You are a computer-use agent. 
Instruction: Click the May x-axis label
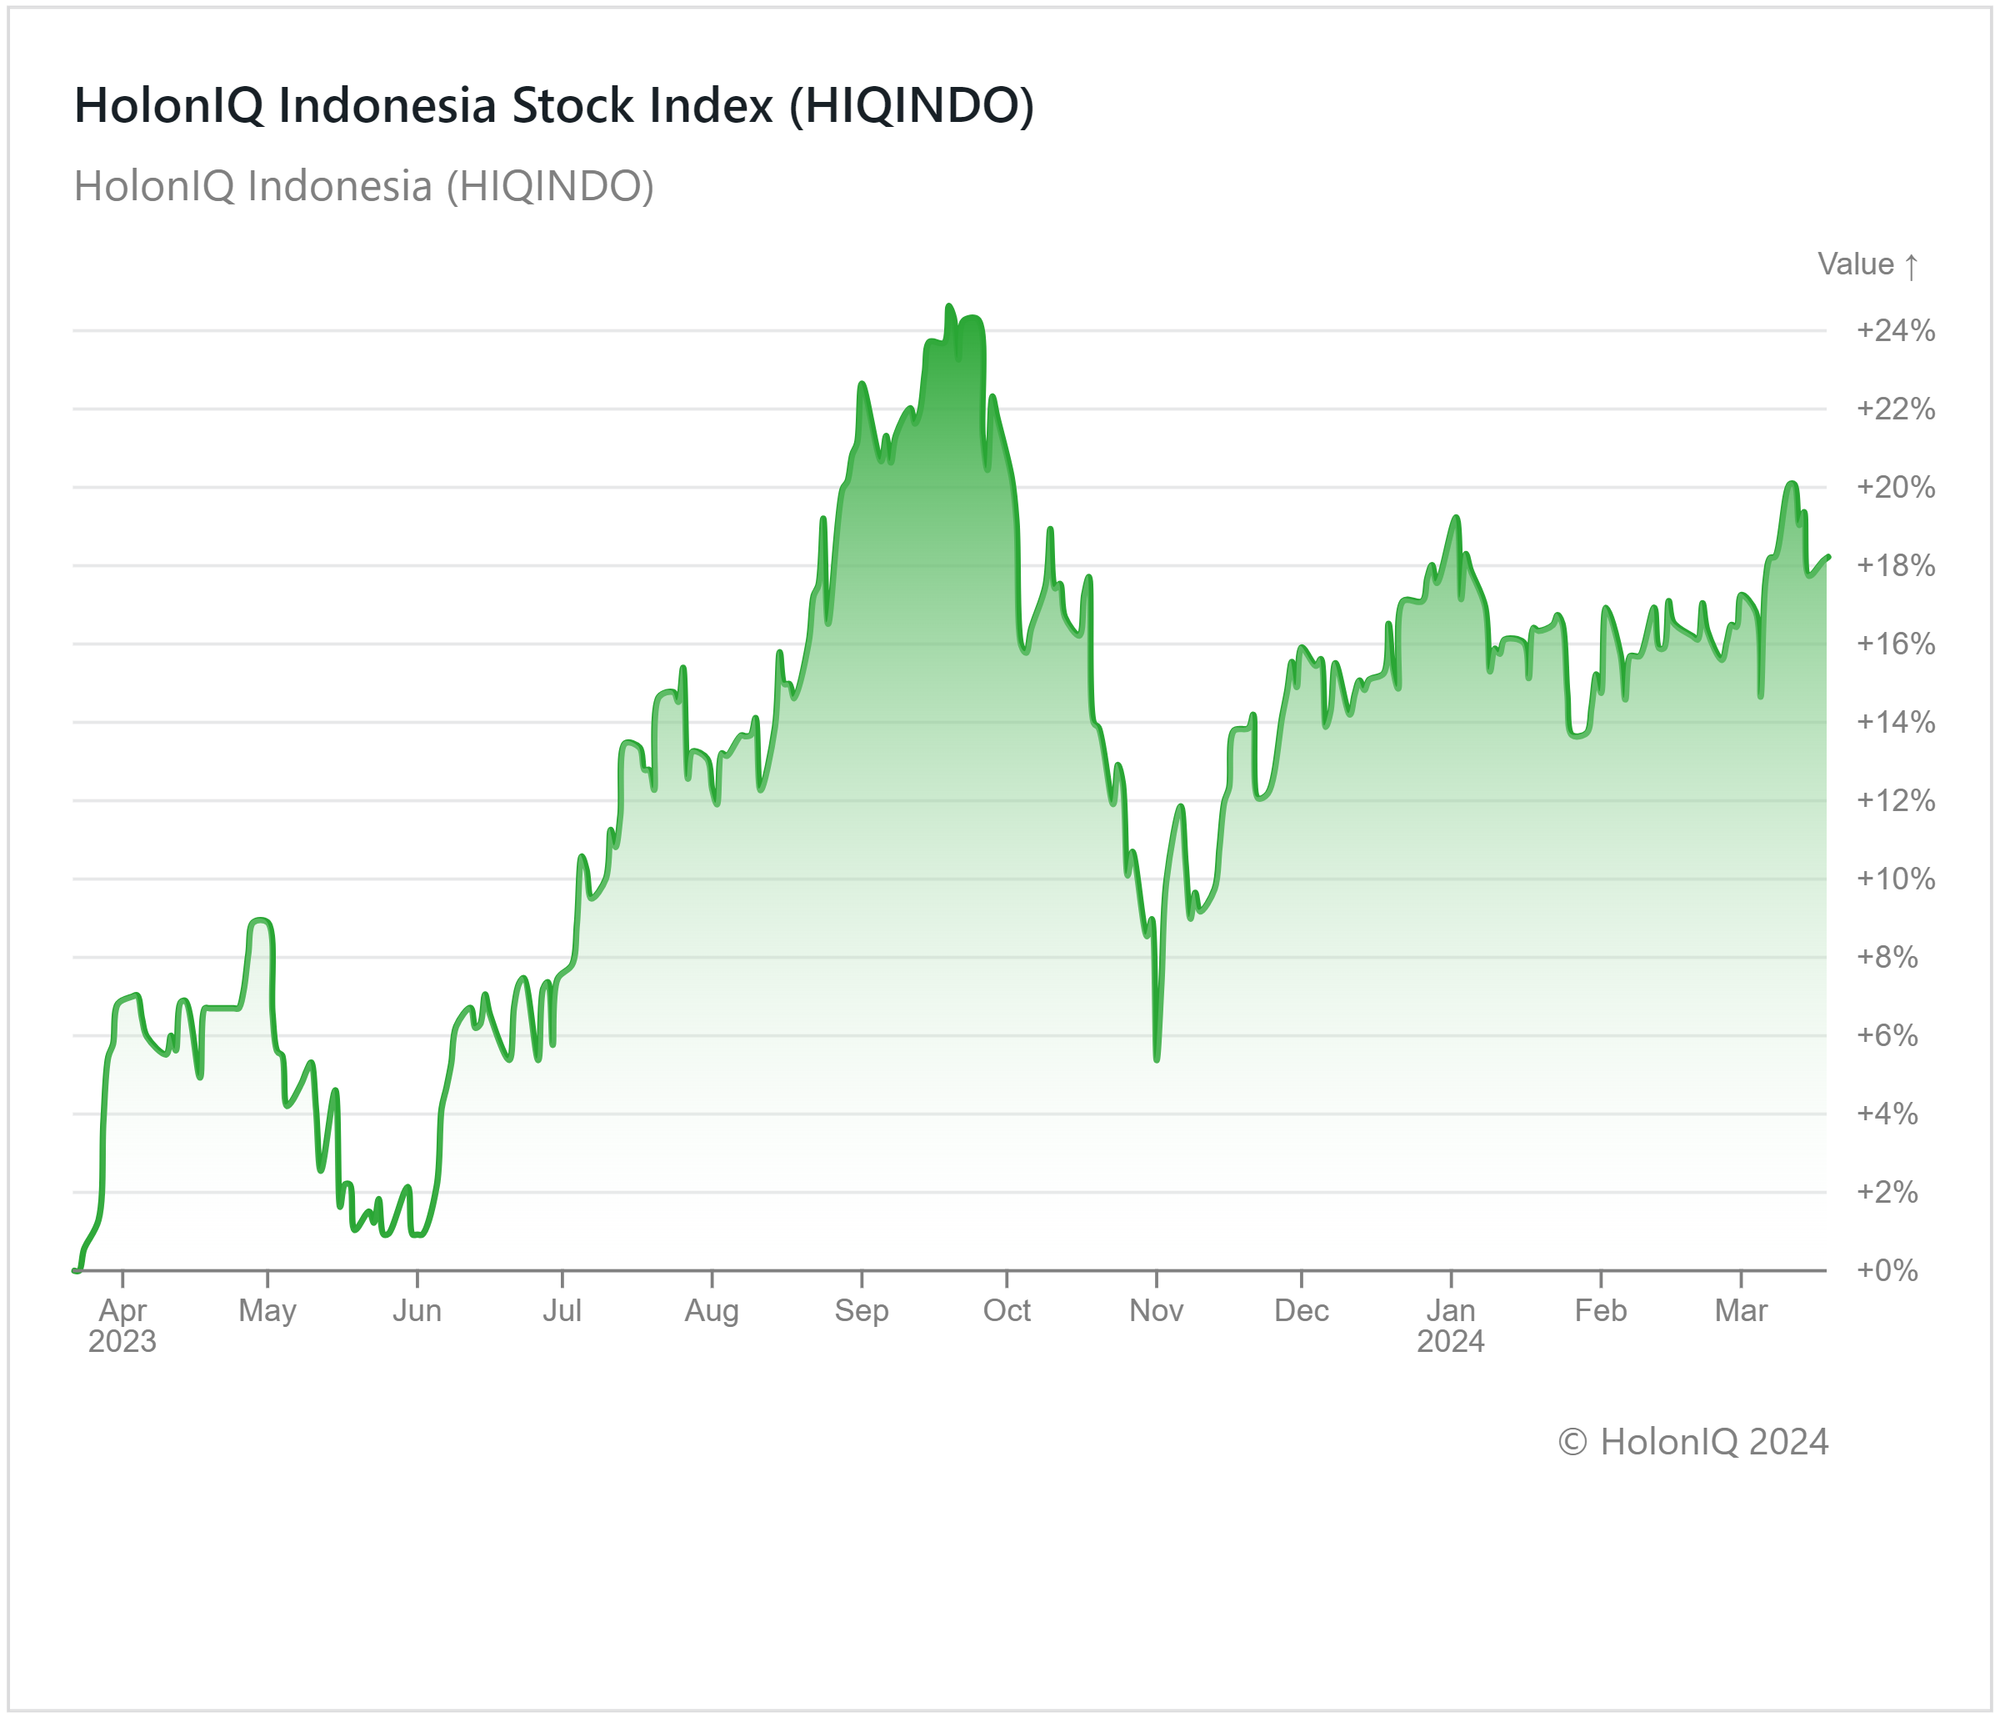point(267,1311)
